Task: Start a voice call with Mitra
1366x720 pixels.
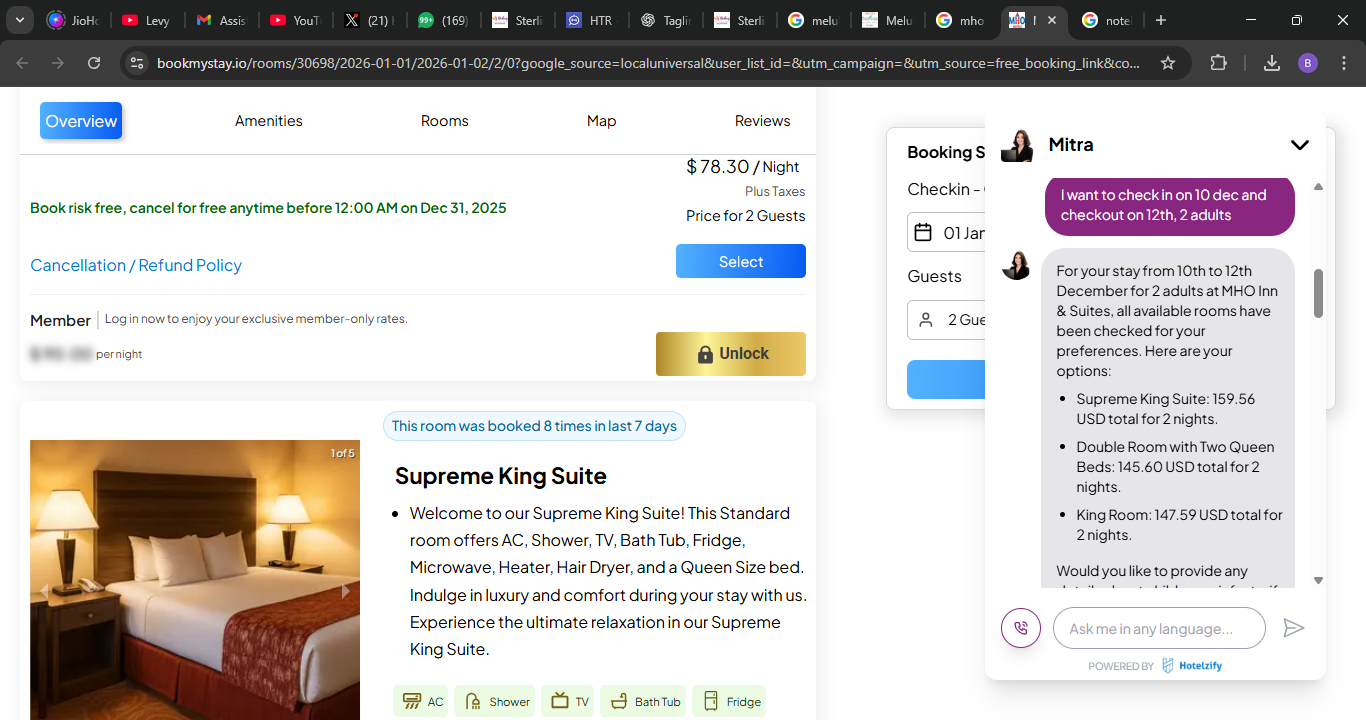Action: [x=1021, y=628]
